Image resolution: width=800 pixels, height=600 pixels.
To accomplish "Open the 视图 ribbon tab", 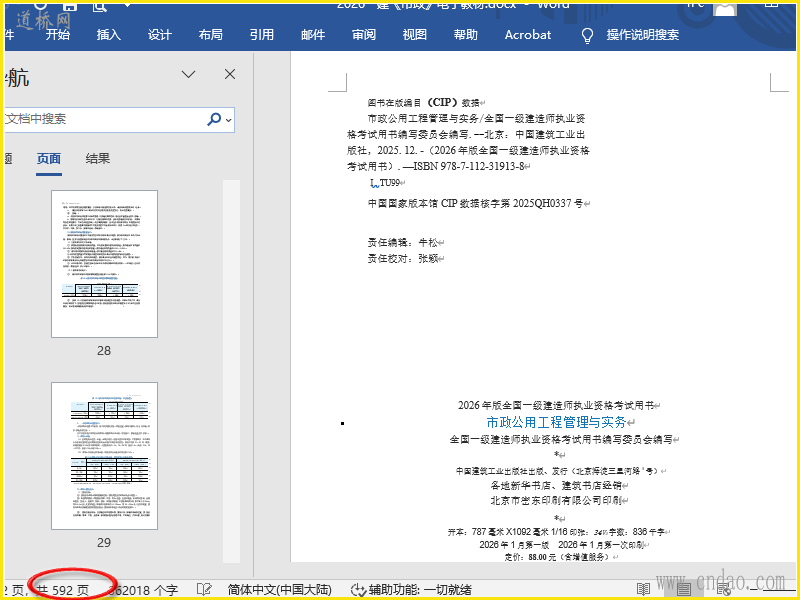I will pyautogui.click(x=415, y=35).
